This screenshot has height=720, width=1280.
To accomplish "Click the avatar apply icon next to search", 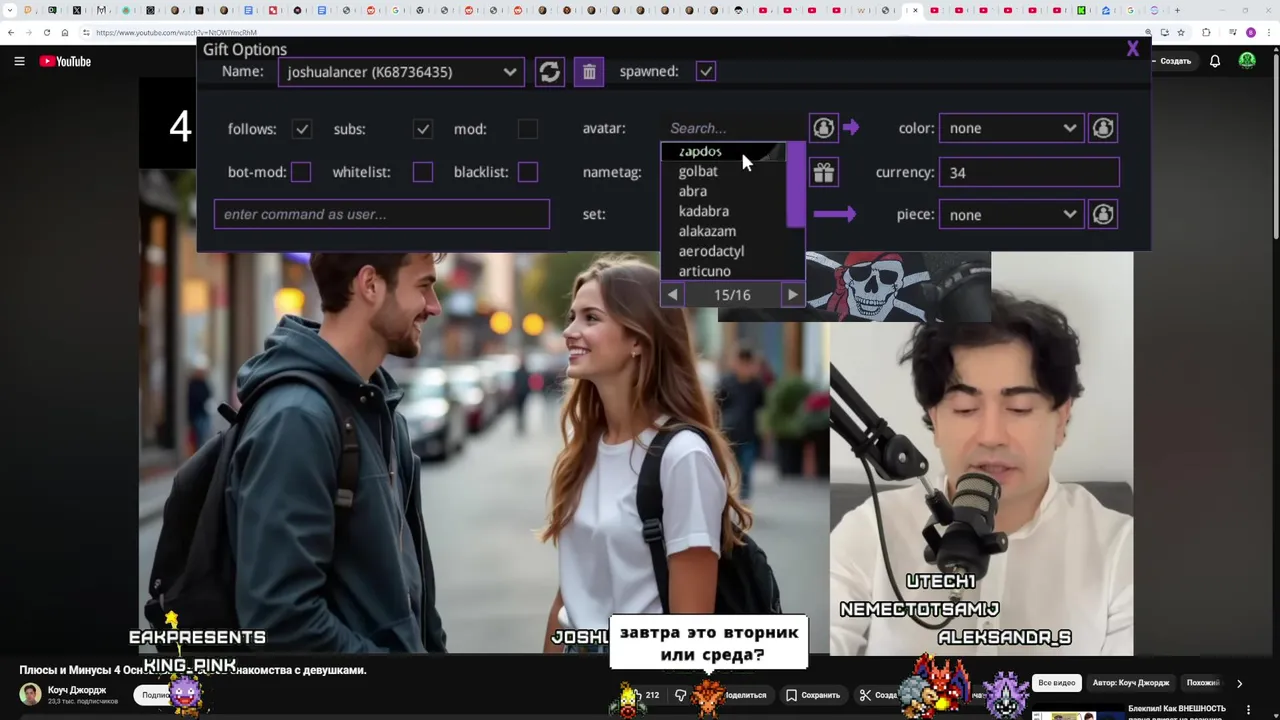I will (823, 128).
